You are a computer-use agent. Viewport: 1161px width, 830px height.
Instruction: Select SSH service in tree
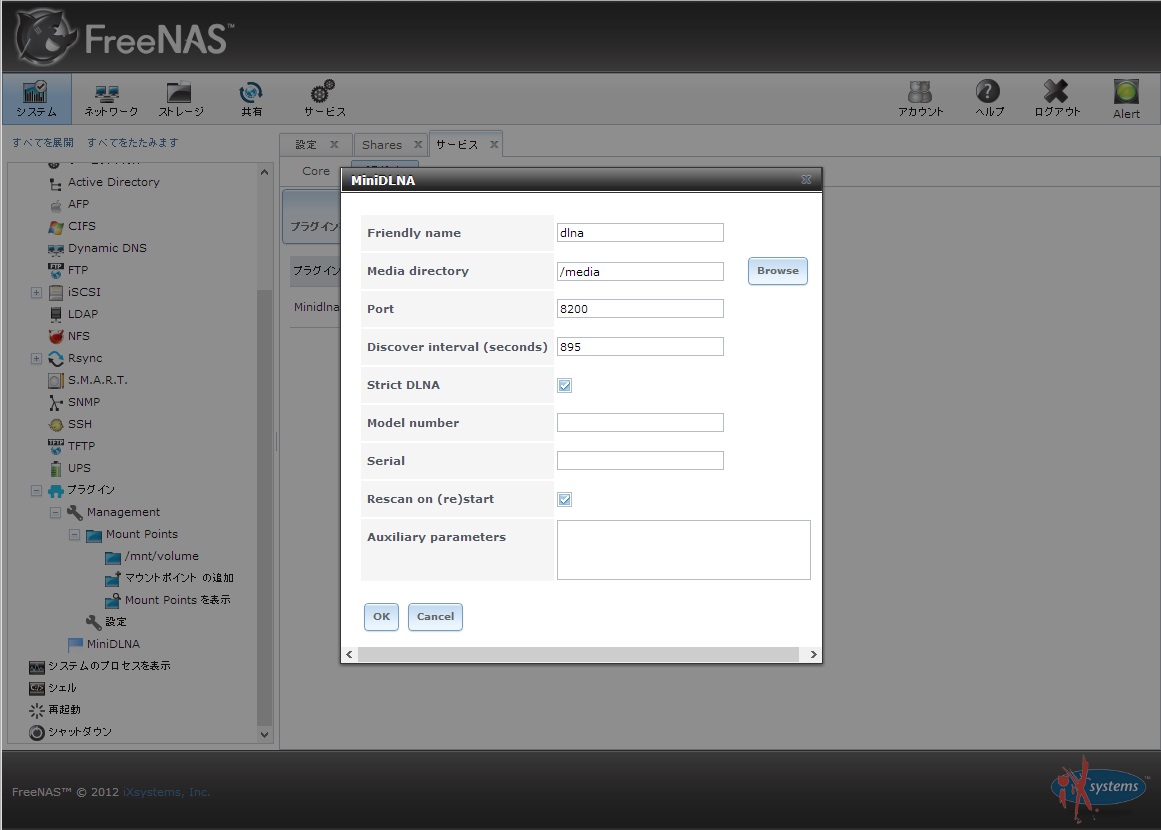(x=79, y=424)
